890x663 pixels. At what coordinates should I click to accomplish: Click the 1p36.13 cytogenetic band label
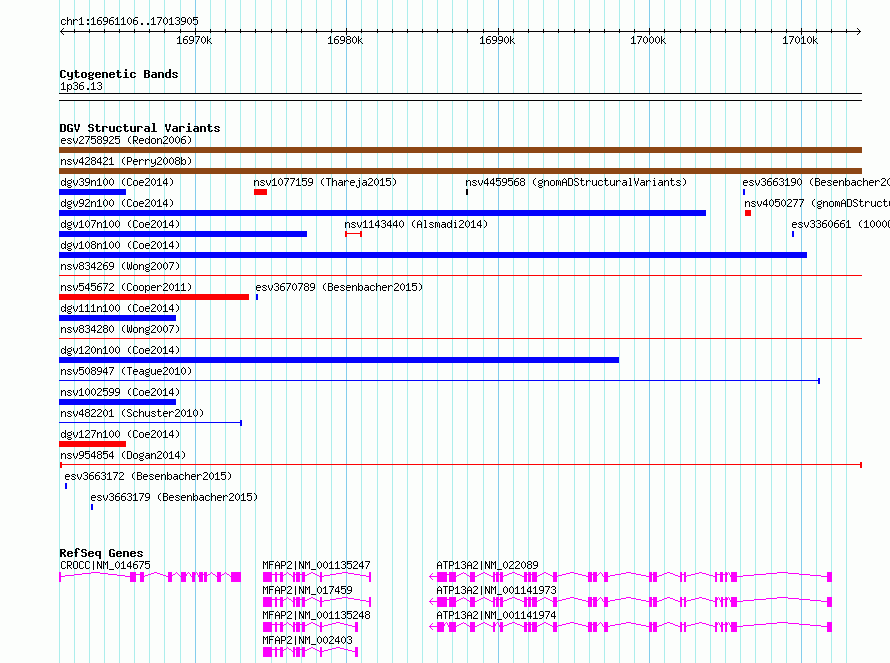(81, 86)
